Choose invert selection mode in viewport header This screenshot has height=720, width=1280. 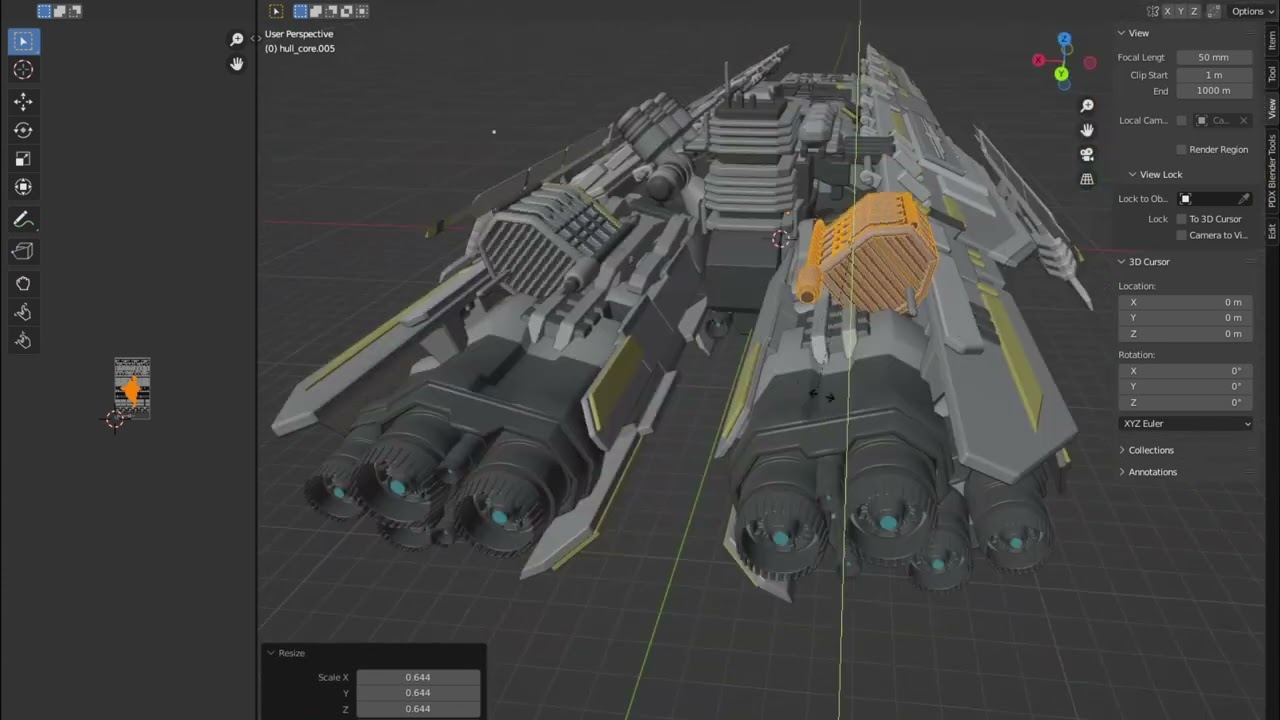click(346, 11)
